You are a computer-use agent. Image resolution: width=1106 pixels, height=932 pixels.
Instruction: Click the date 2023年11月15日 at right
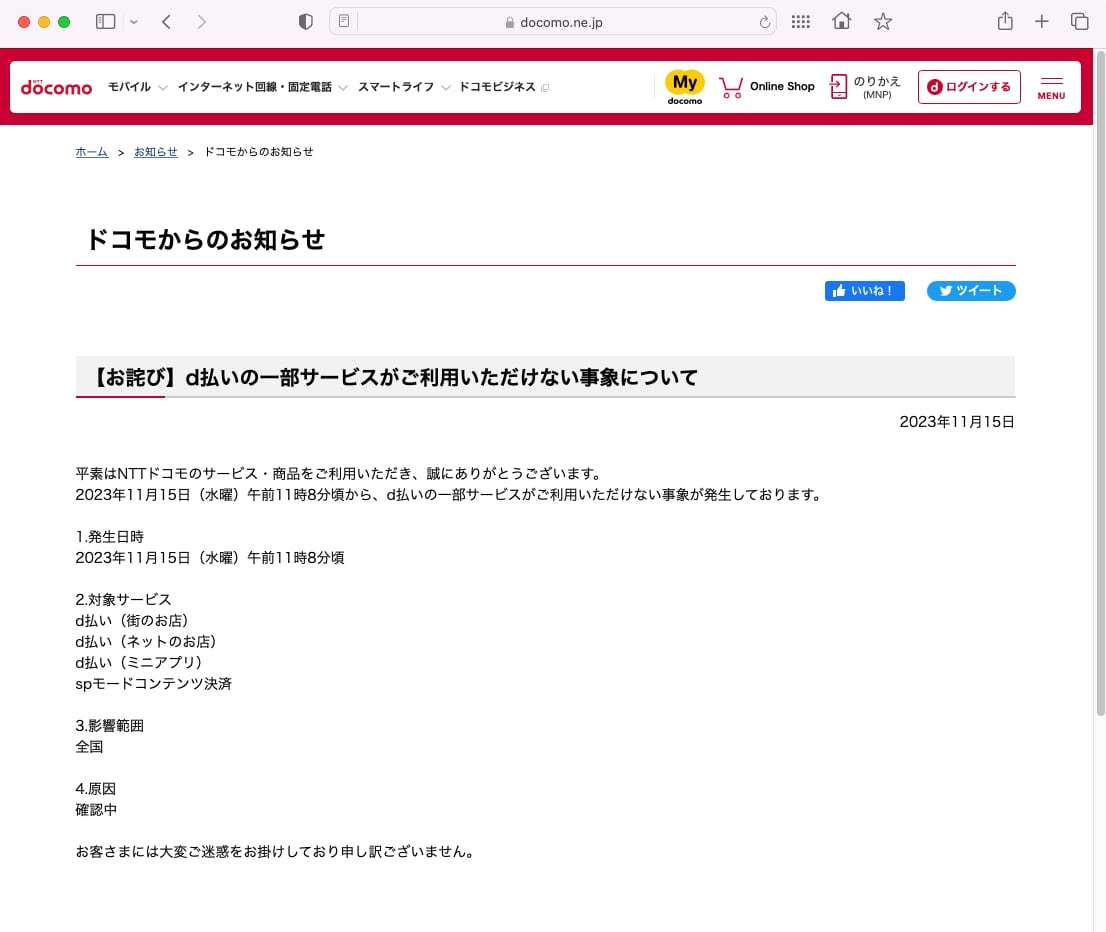956,422
